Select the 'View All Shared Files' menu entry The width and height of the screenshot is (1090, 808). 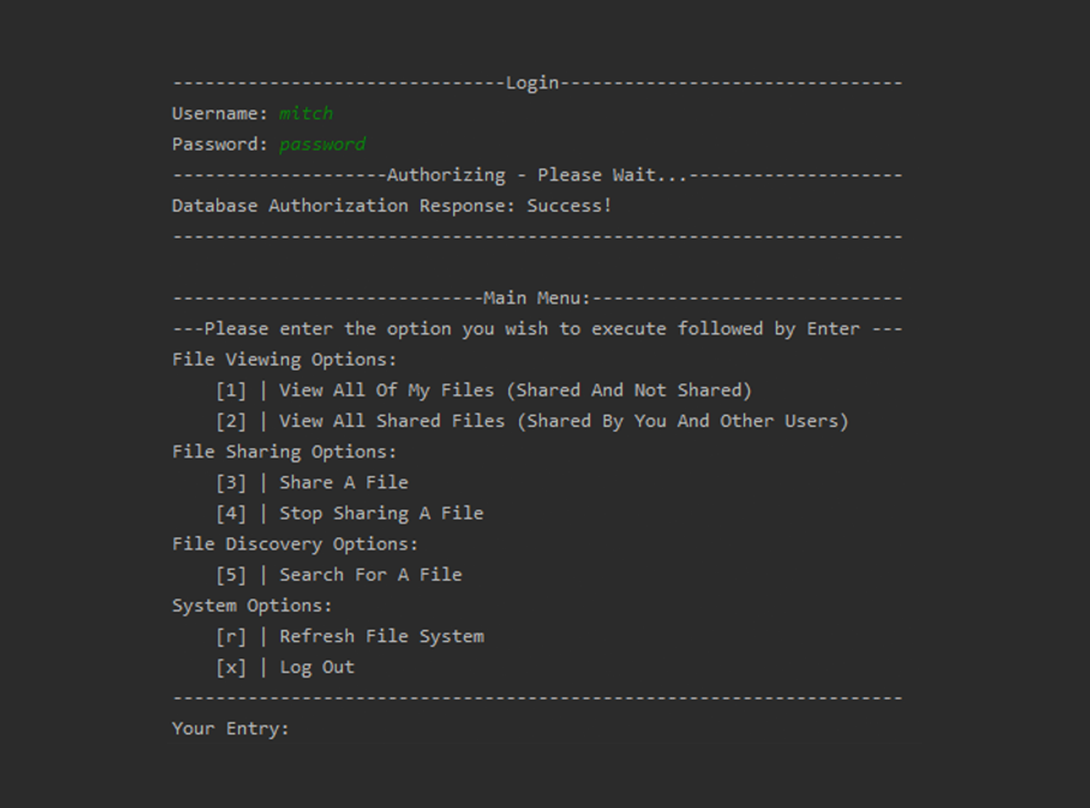coord(563,421)
